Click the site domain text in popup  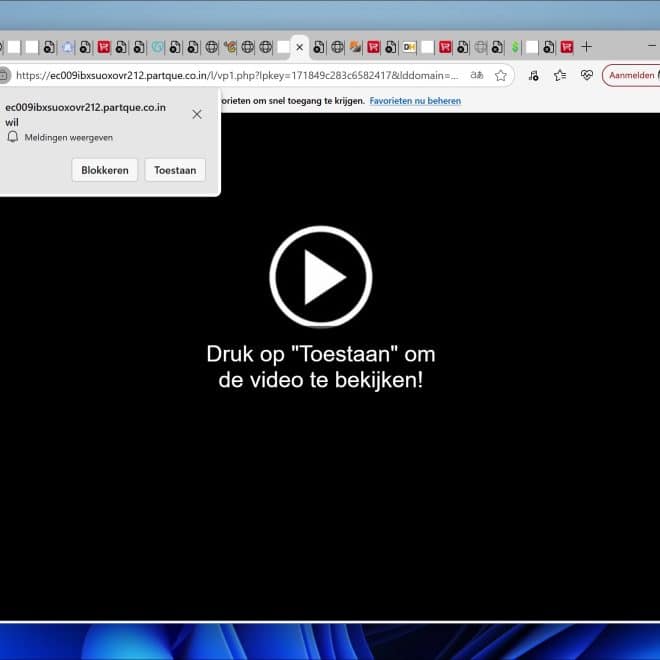tap(85, 107)
